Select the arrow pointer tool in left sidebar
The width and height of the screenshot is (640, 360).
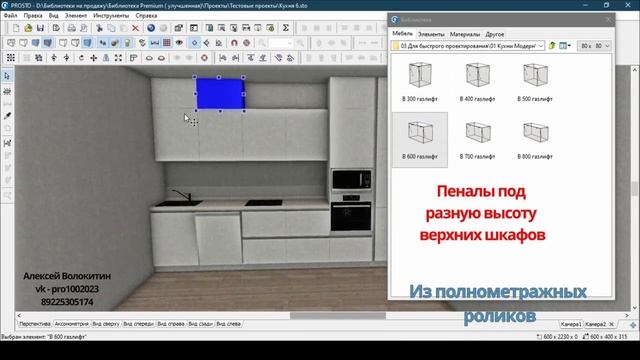click(x=7, y=76)
